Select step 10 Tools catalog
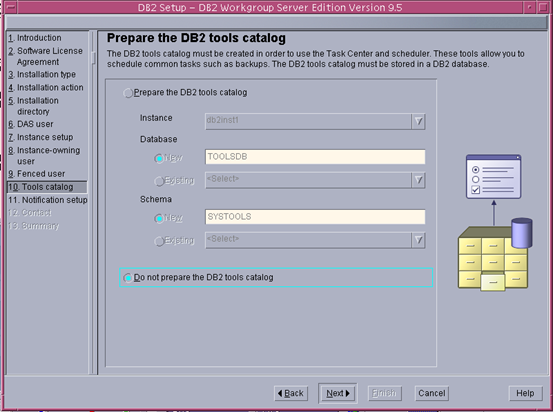553x412 pixels. (47, 187)
